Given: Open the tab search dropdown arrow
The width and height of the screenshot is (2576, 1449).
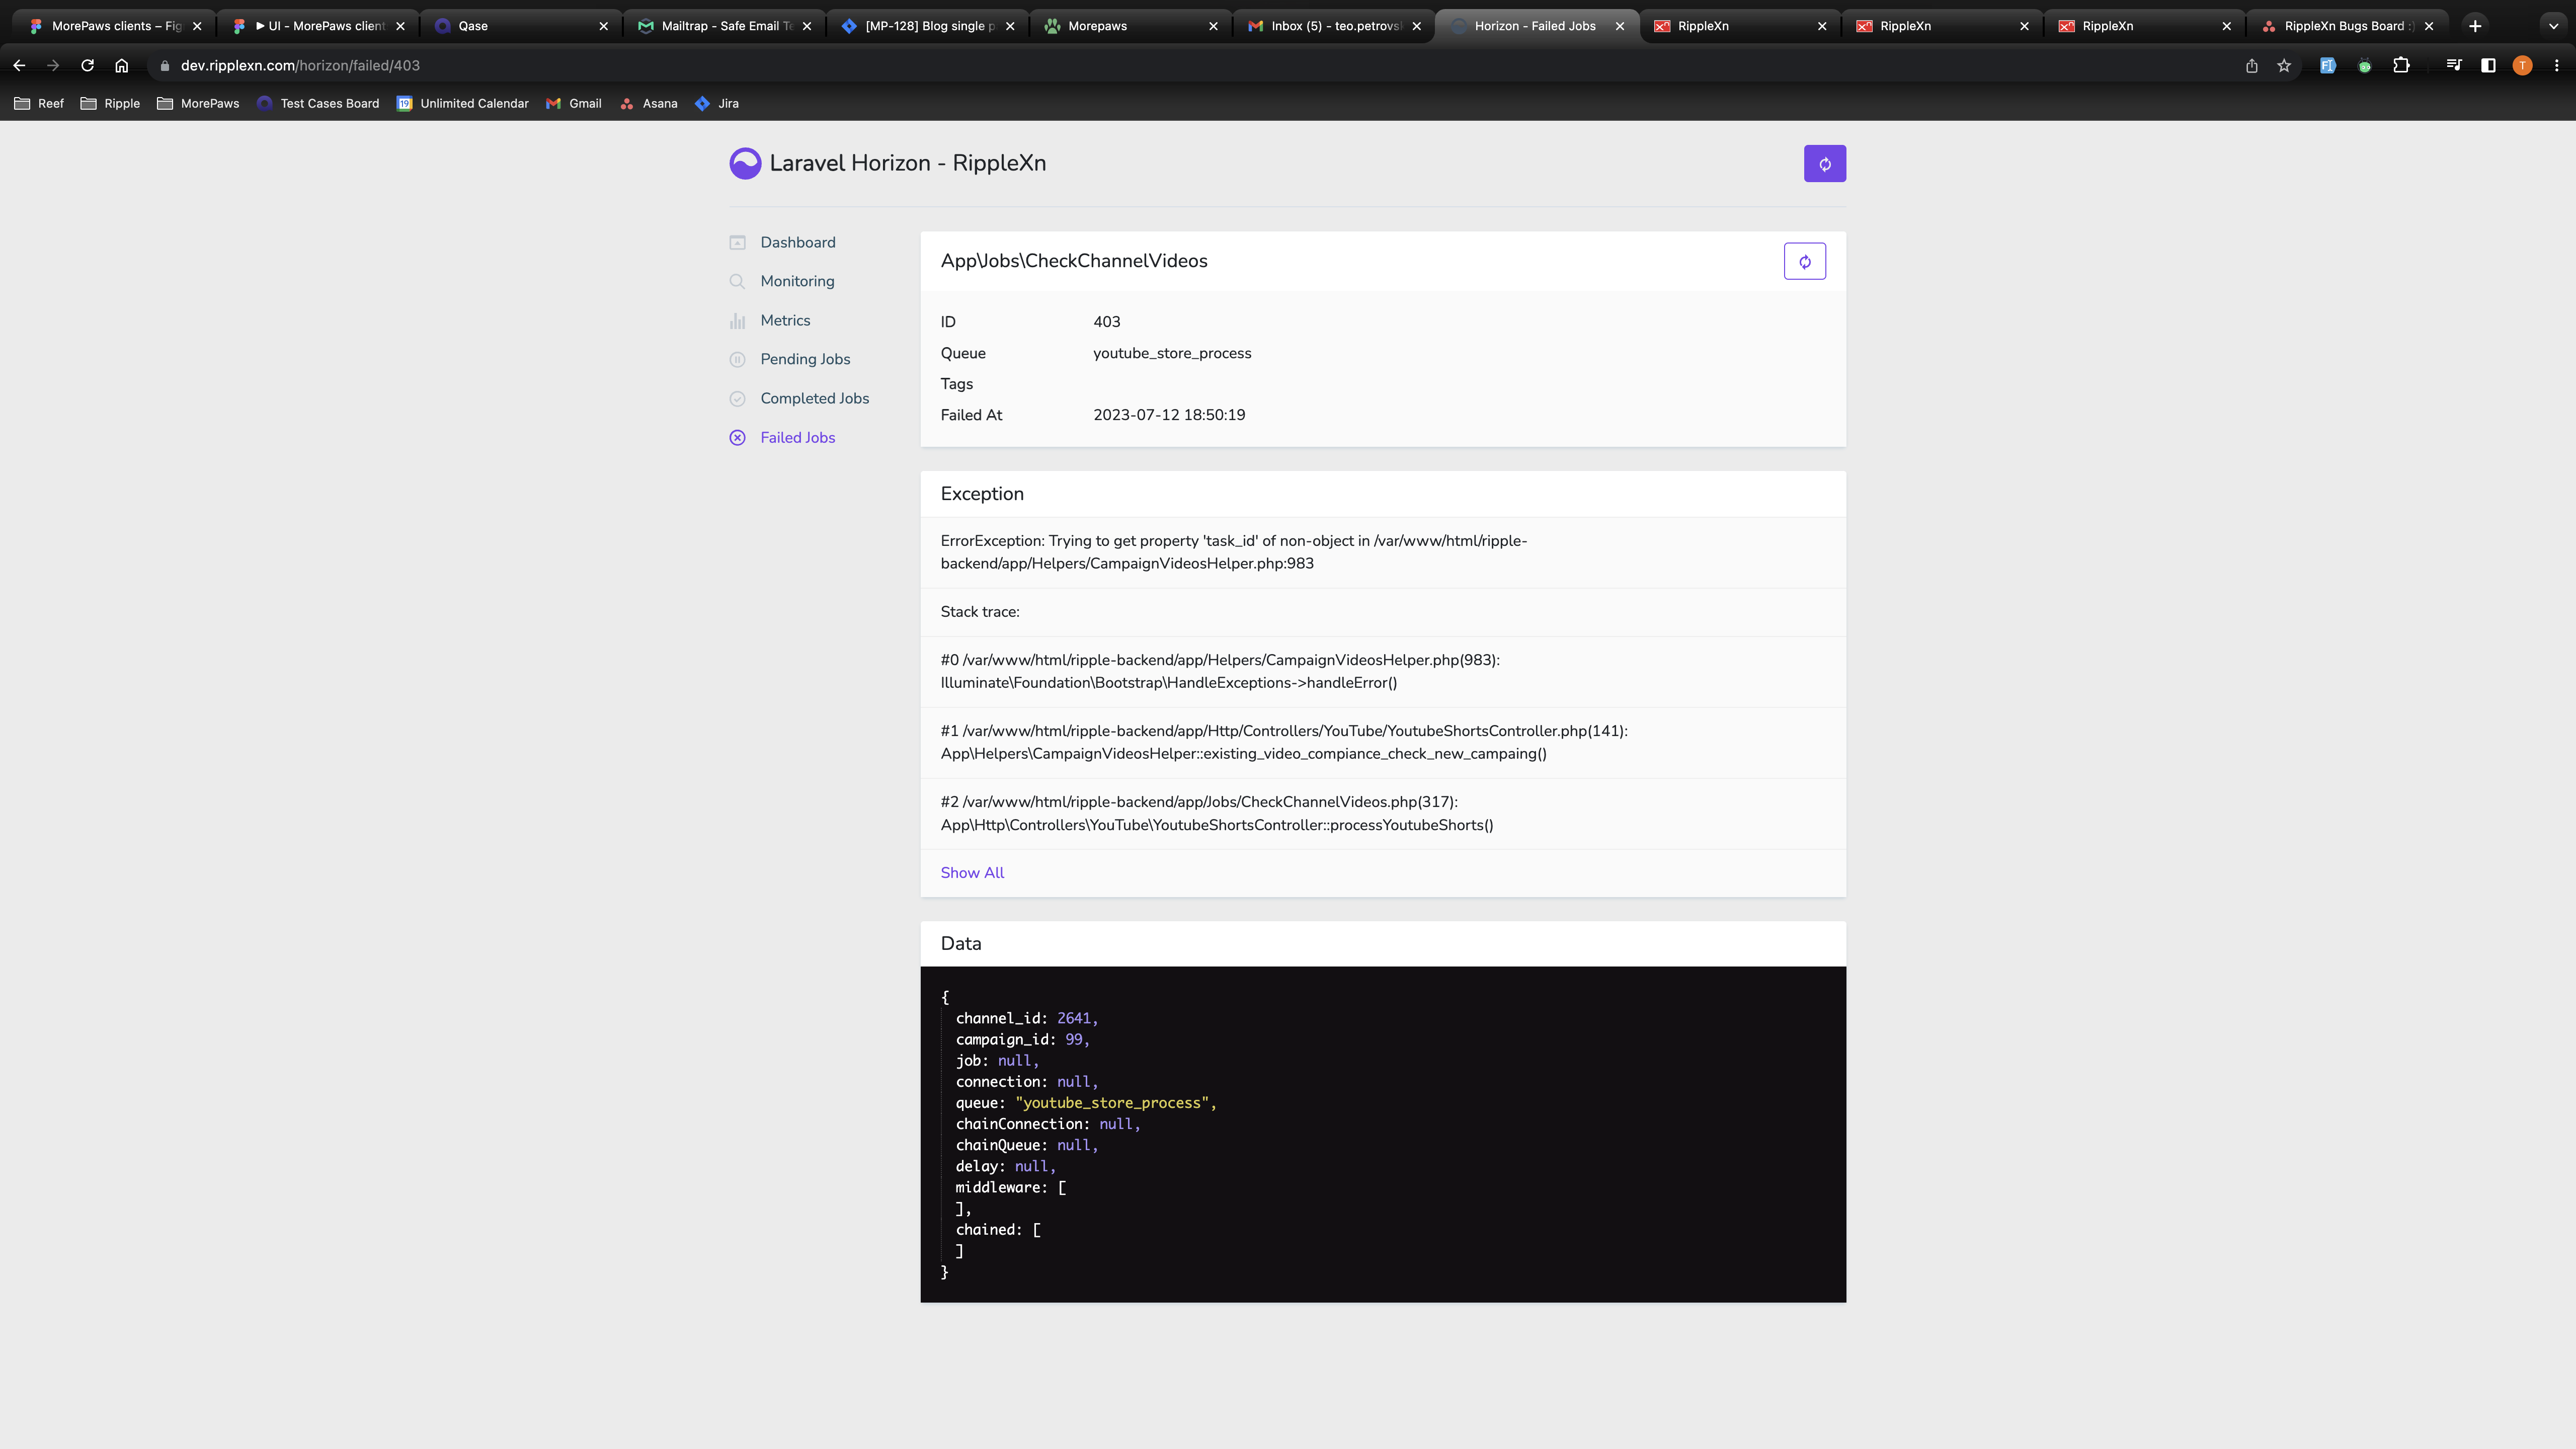Looking at the screenshot, I should tap(2553, 26).
